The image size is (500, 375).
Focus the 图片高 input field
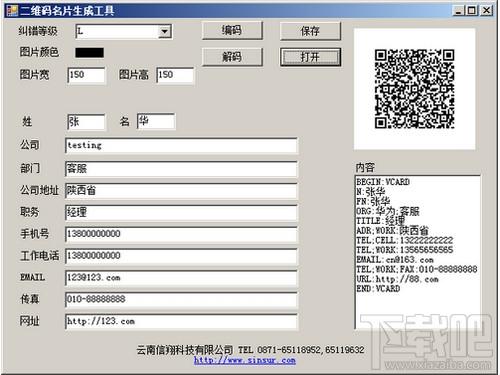(175, 75)
